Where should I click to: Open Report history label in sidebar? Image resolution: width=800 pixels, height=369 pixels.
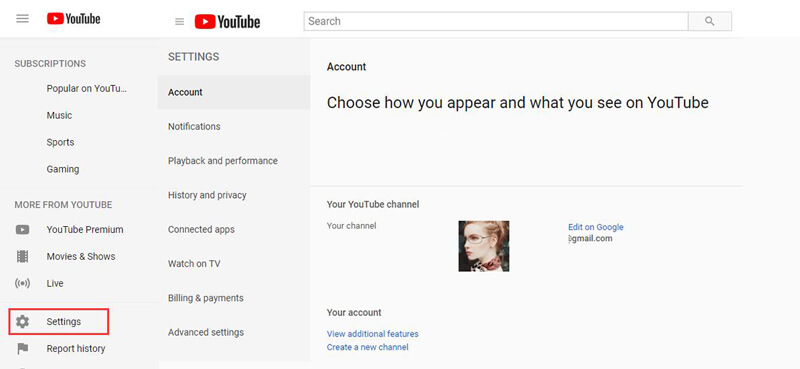click(x=76, y=349)
